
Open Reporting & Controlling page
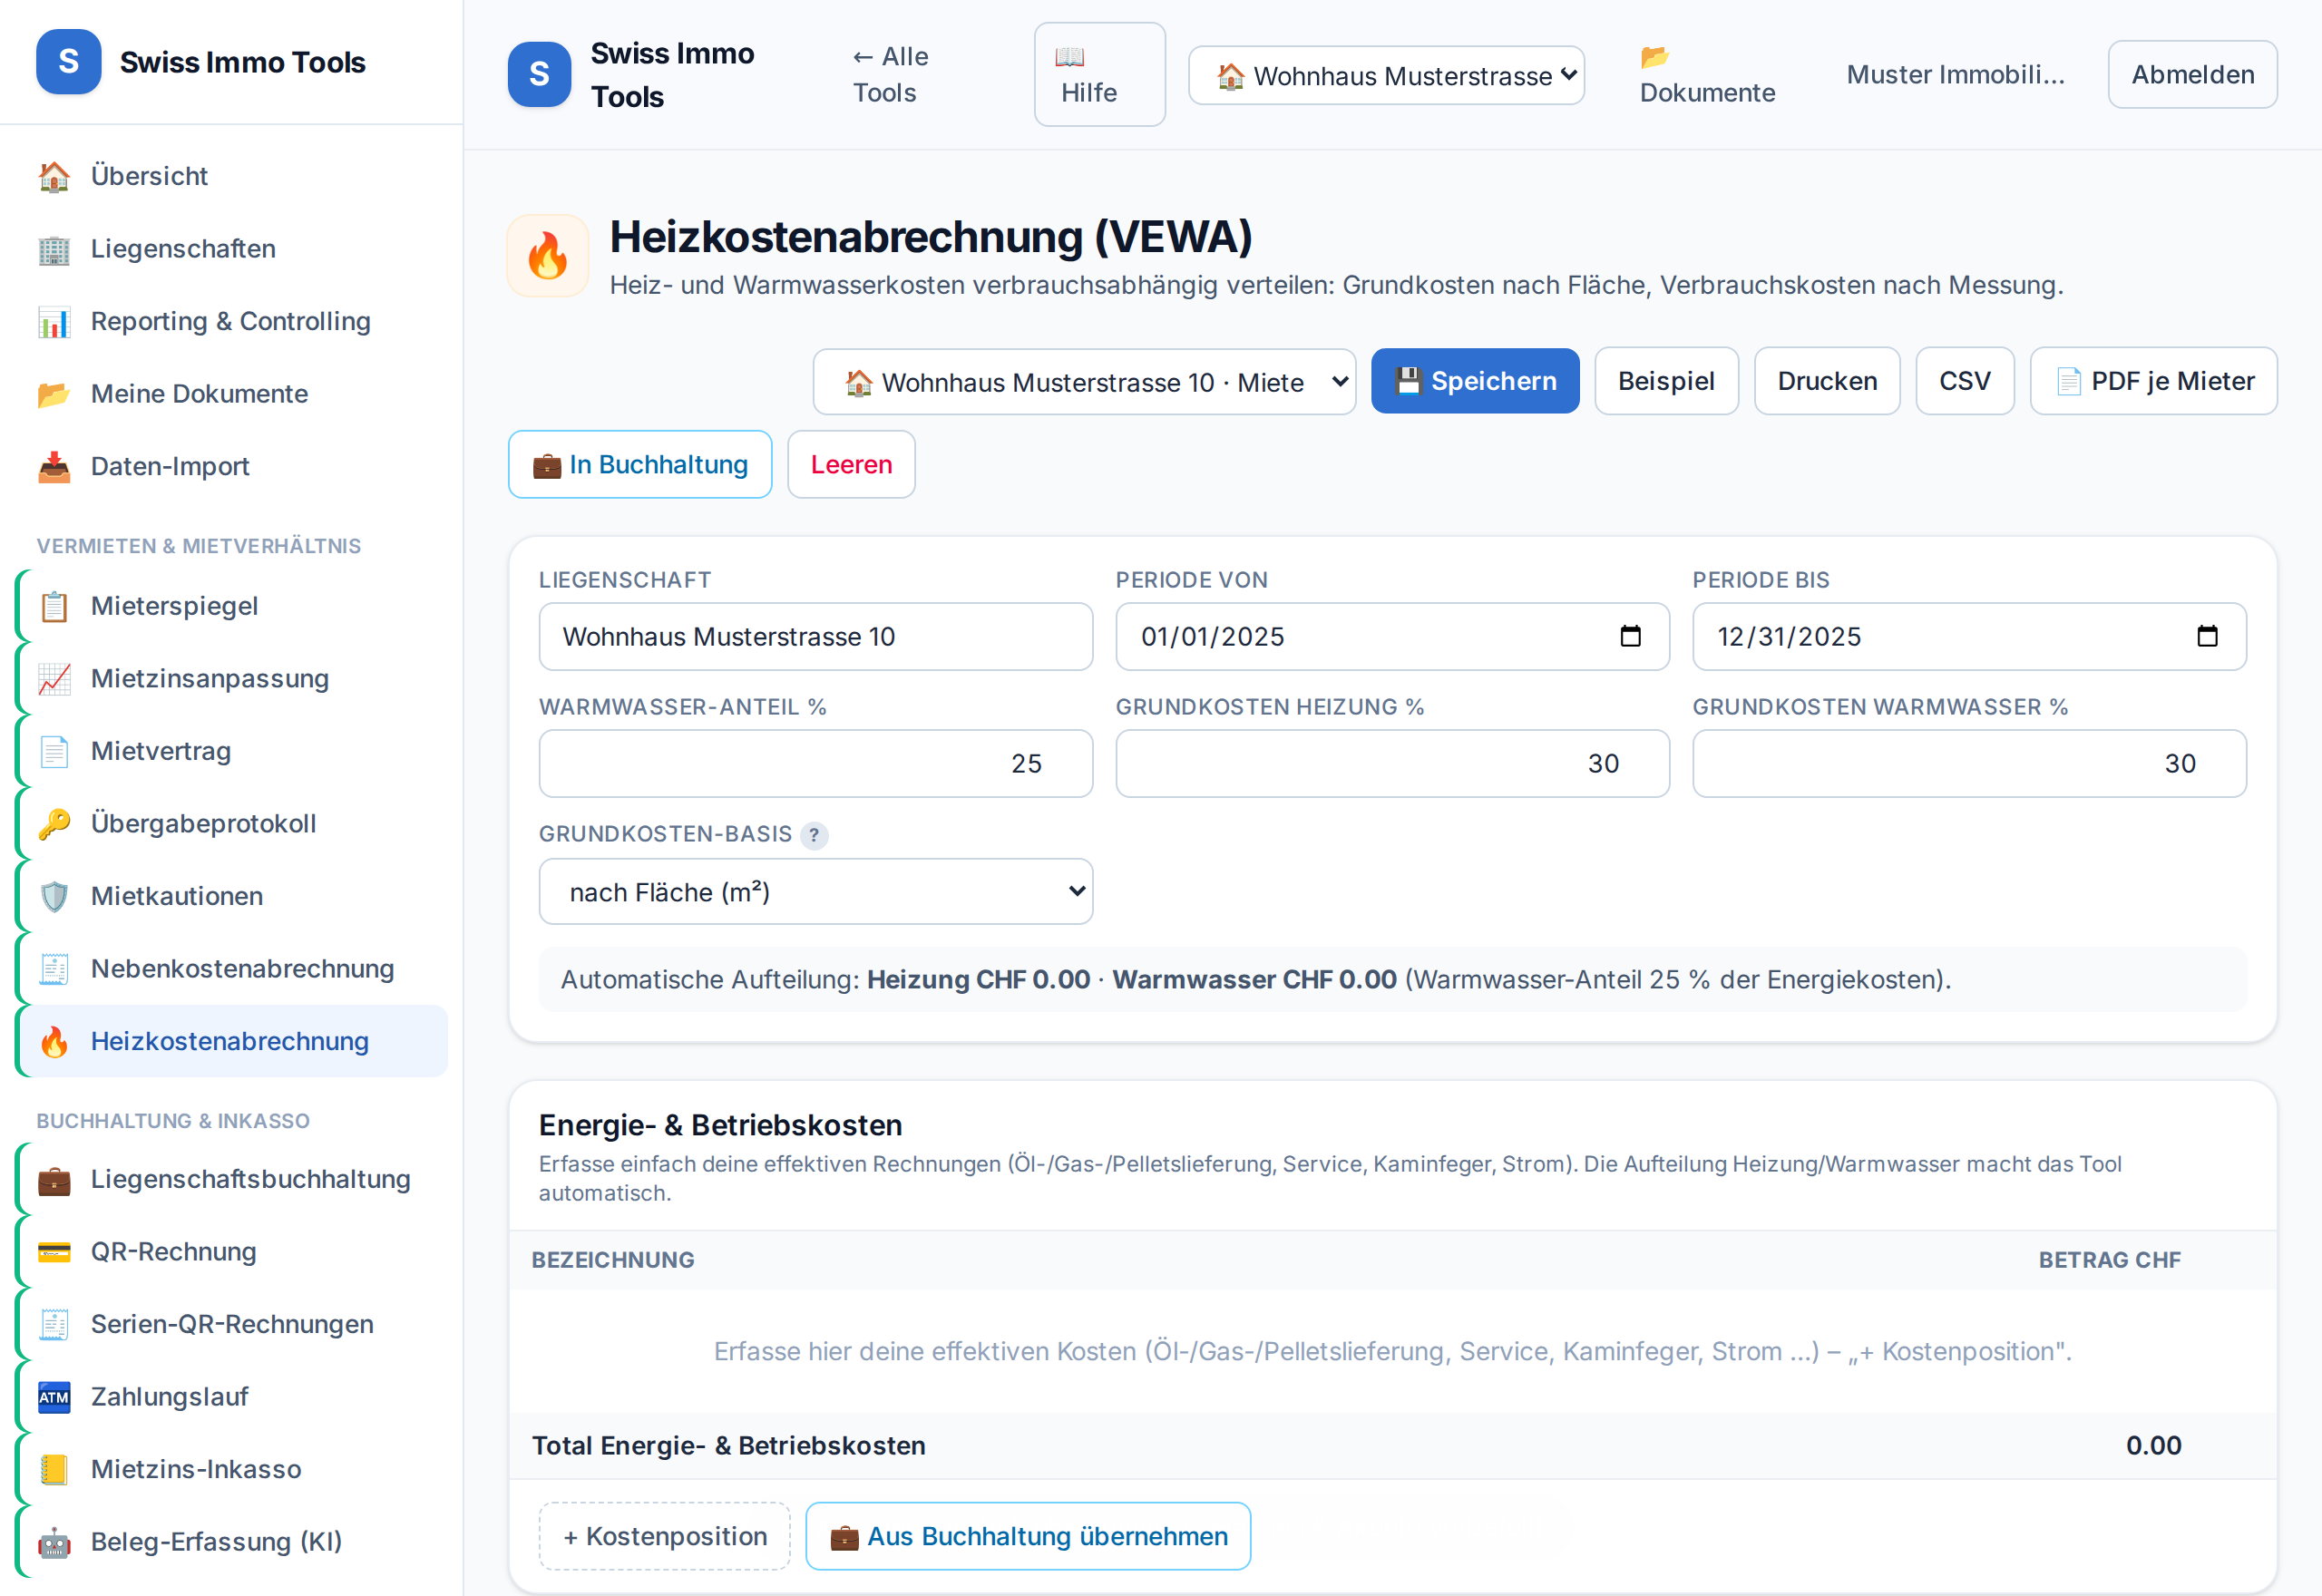(232, 321)
